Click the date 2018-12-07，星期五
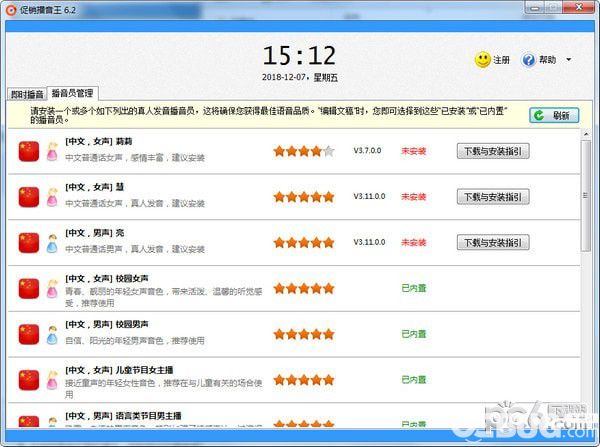Viewport: 600px width, 447px height. click(x=300, y=77)
